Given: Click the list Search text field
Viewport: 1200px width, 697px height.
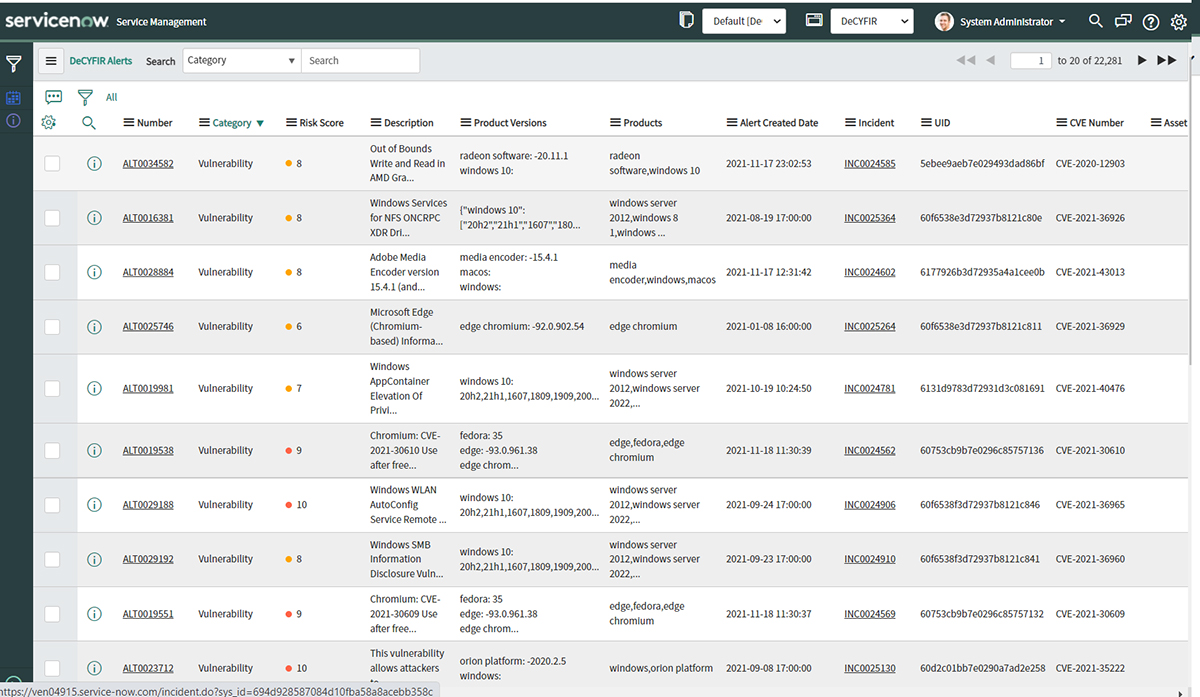Looking at the screenshot, I should click(x=360, y=61).
